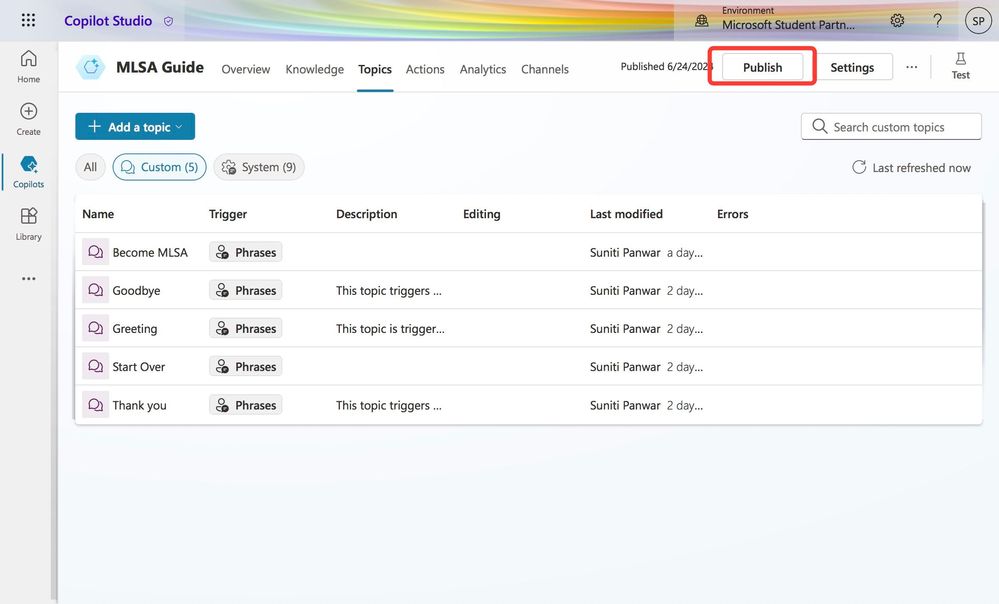Click the 'Last refreshed now' text
The width and height of the screenshot is (999, 604).
point(921,168)
